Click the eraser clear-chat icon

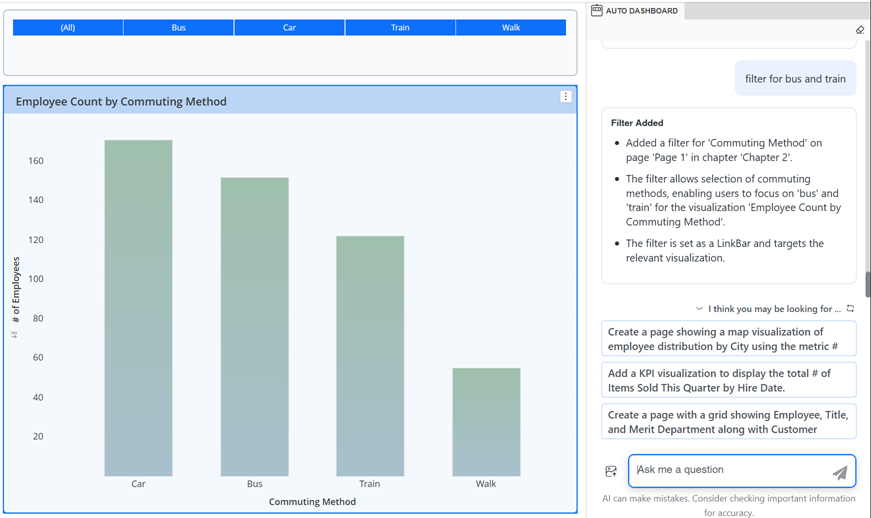(860, 30)
